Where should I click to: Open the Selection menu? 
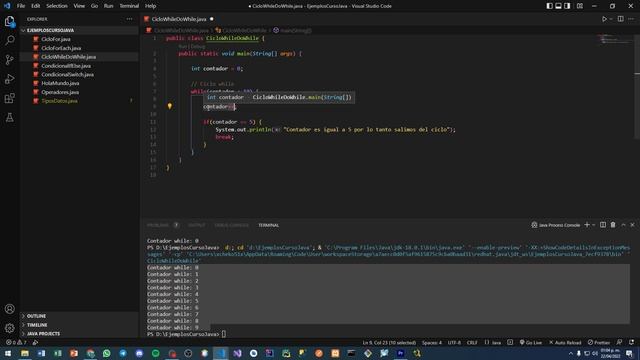[57, 6]
